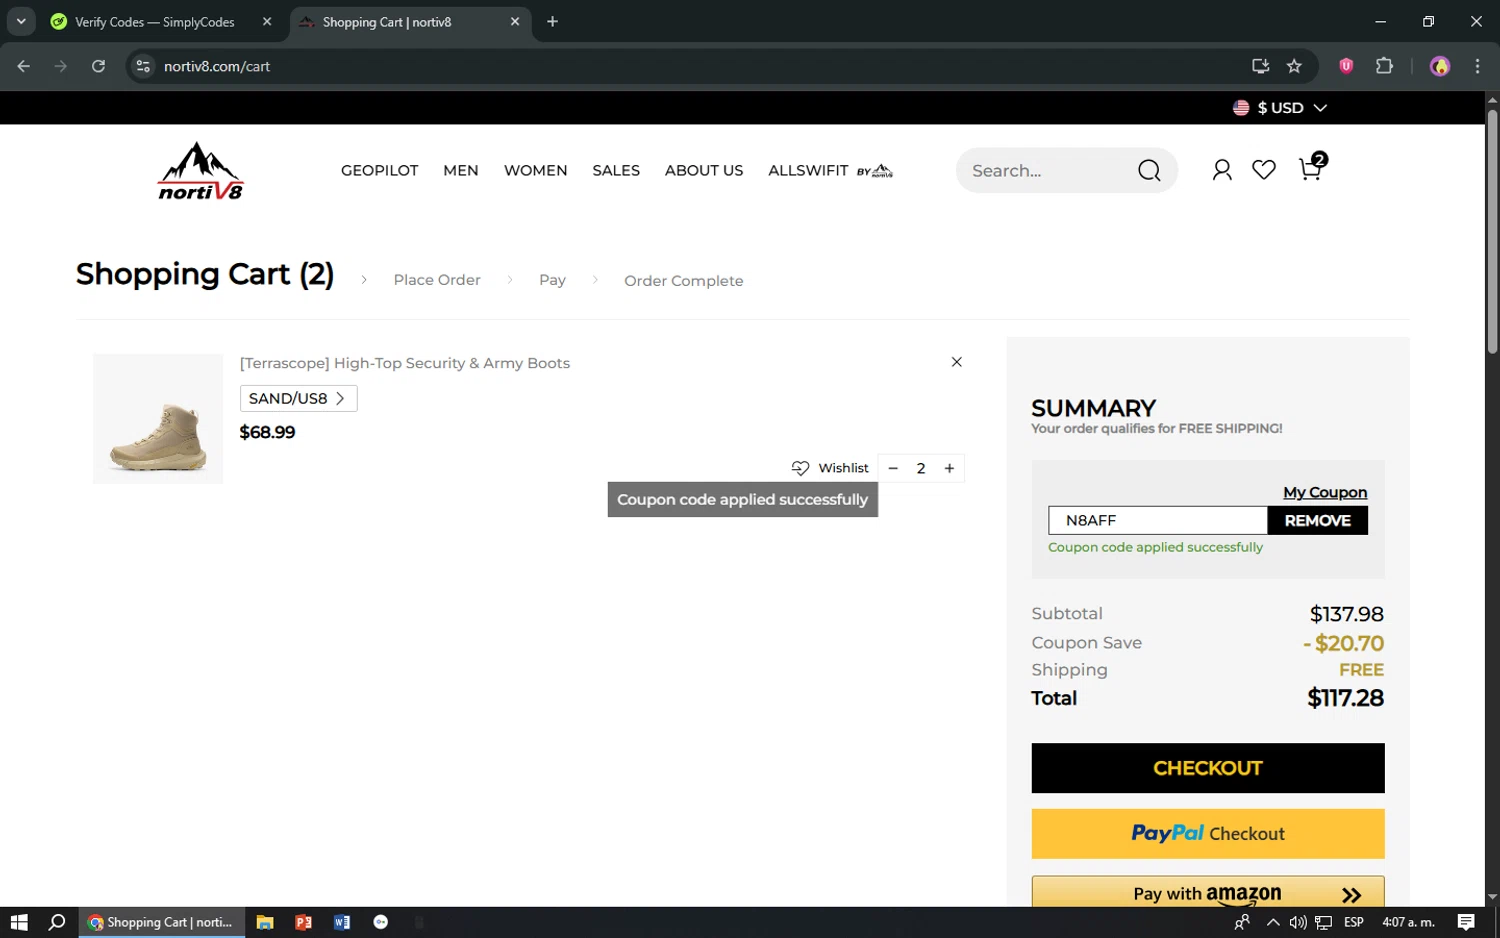Decrease boots quantity with minus button
Viewport: 1500px width, 938px height.
click(x=893, y=468)
